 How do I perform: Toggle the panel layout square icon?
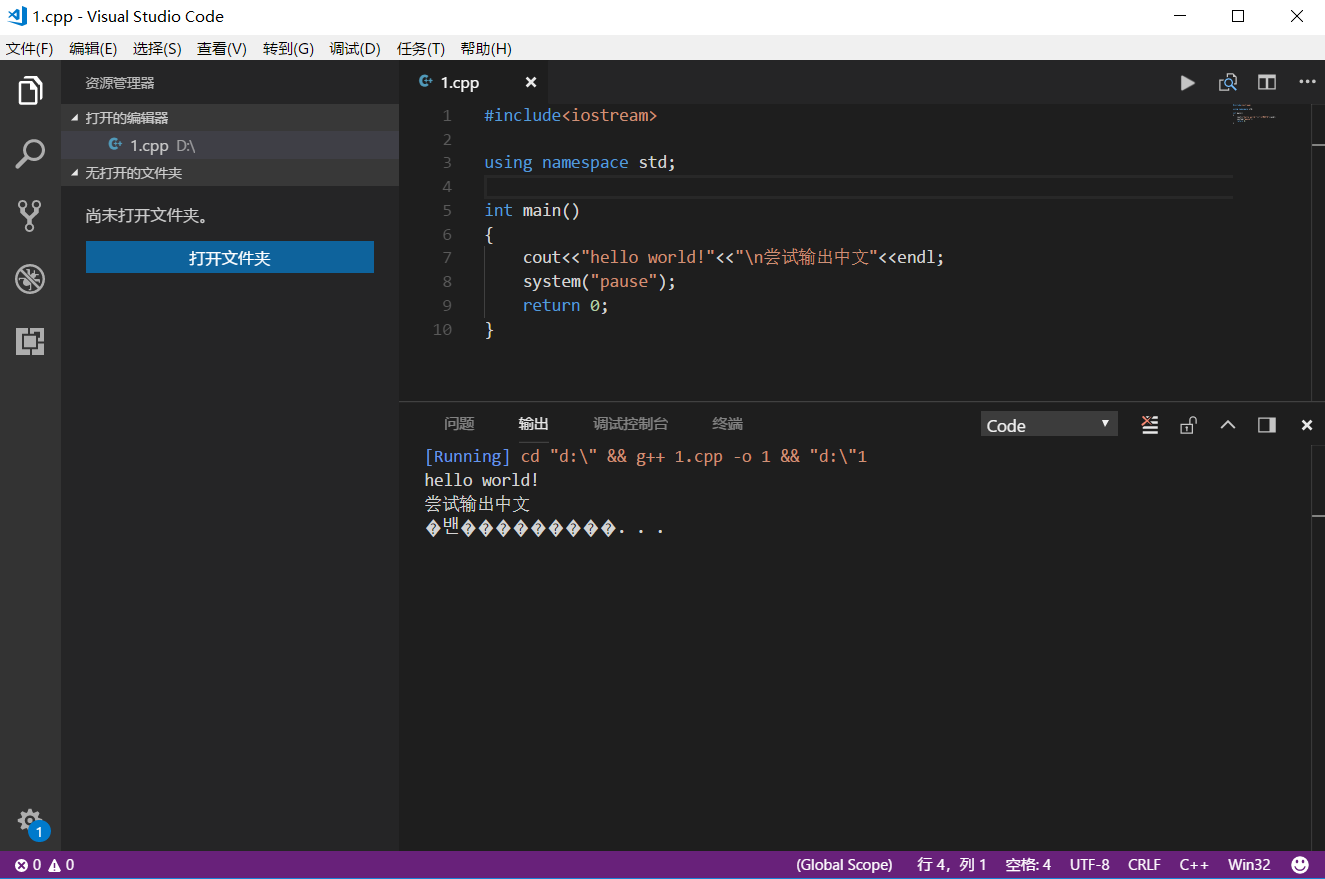click(x=1266, y=424)
